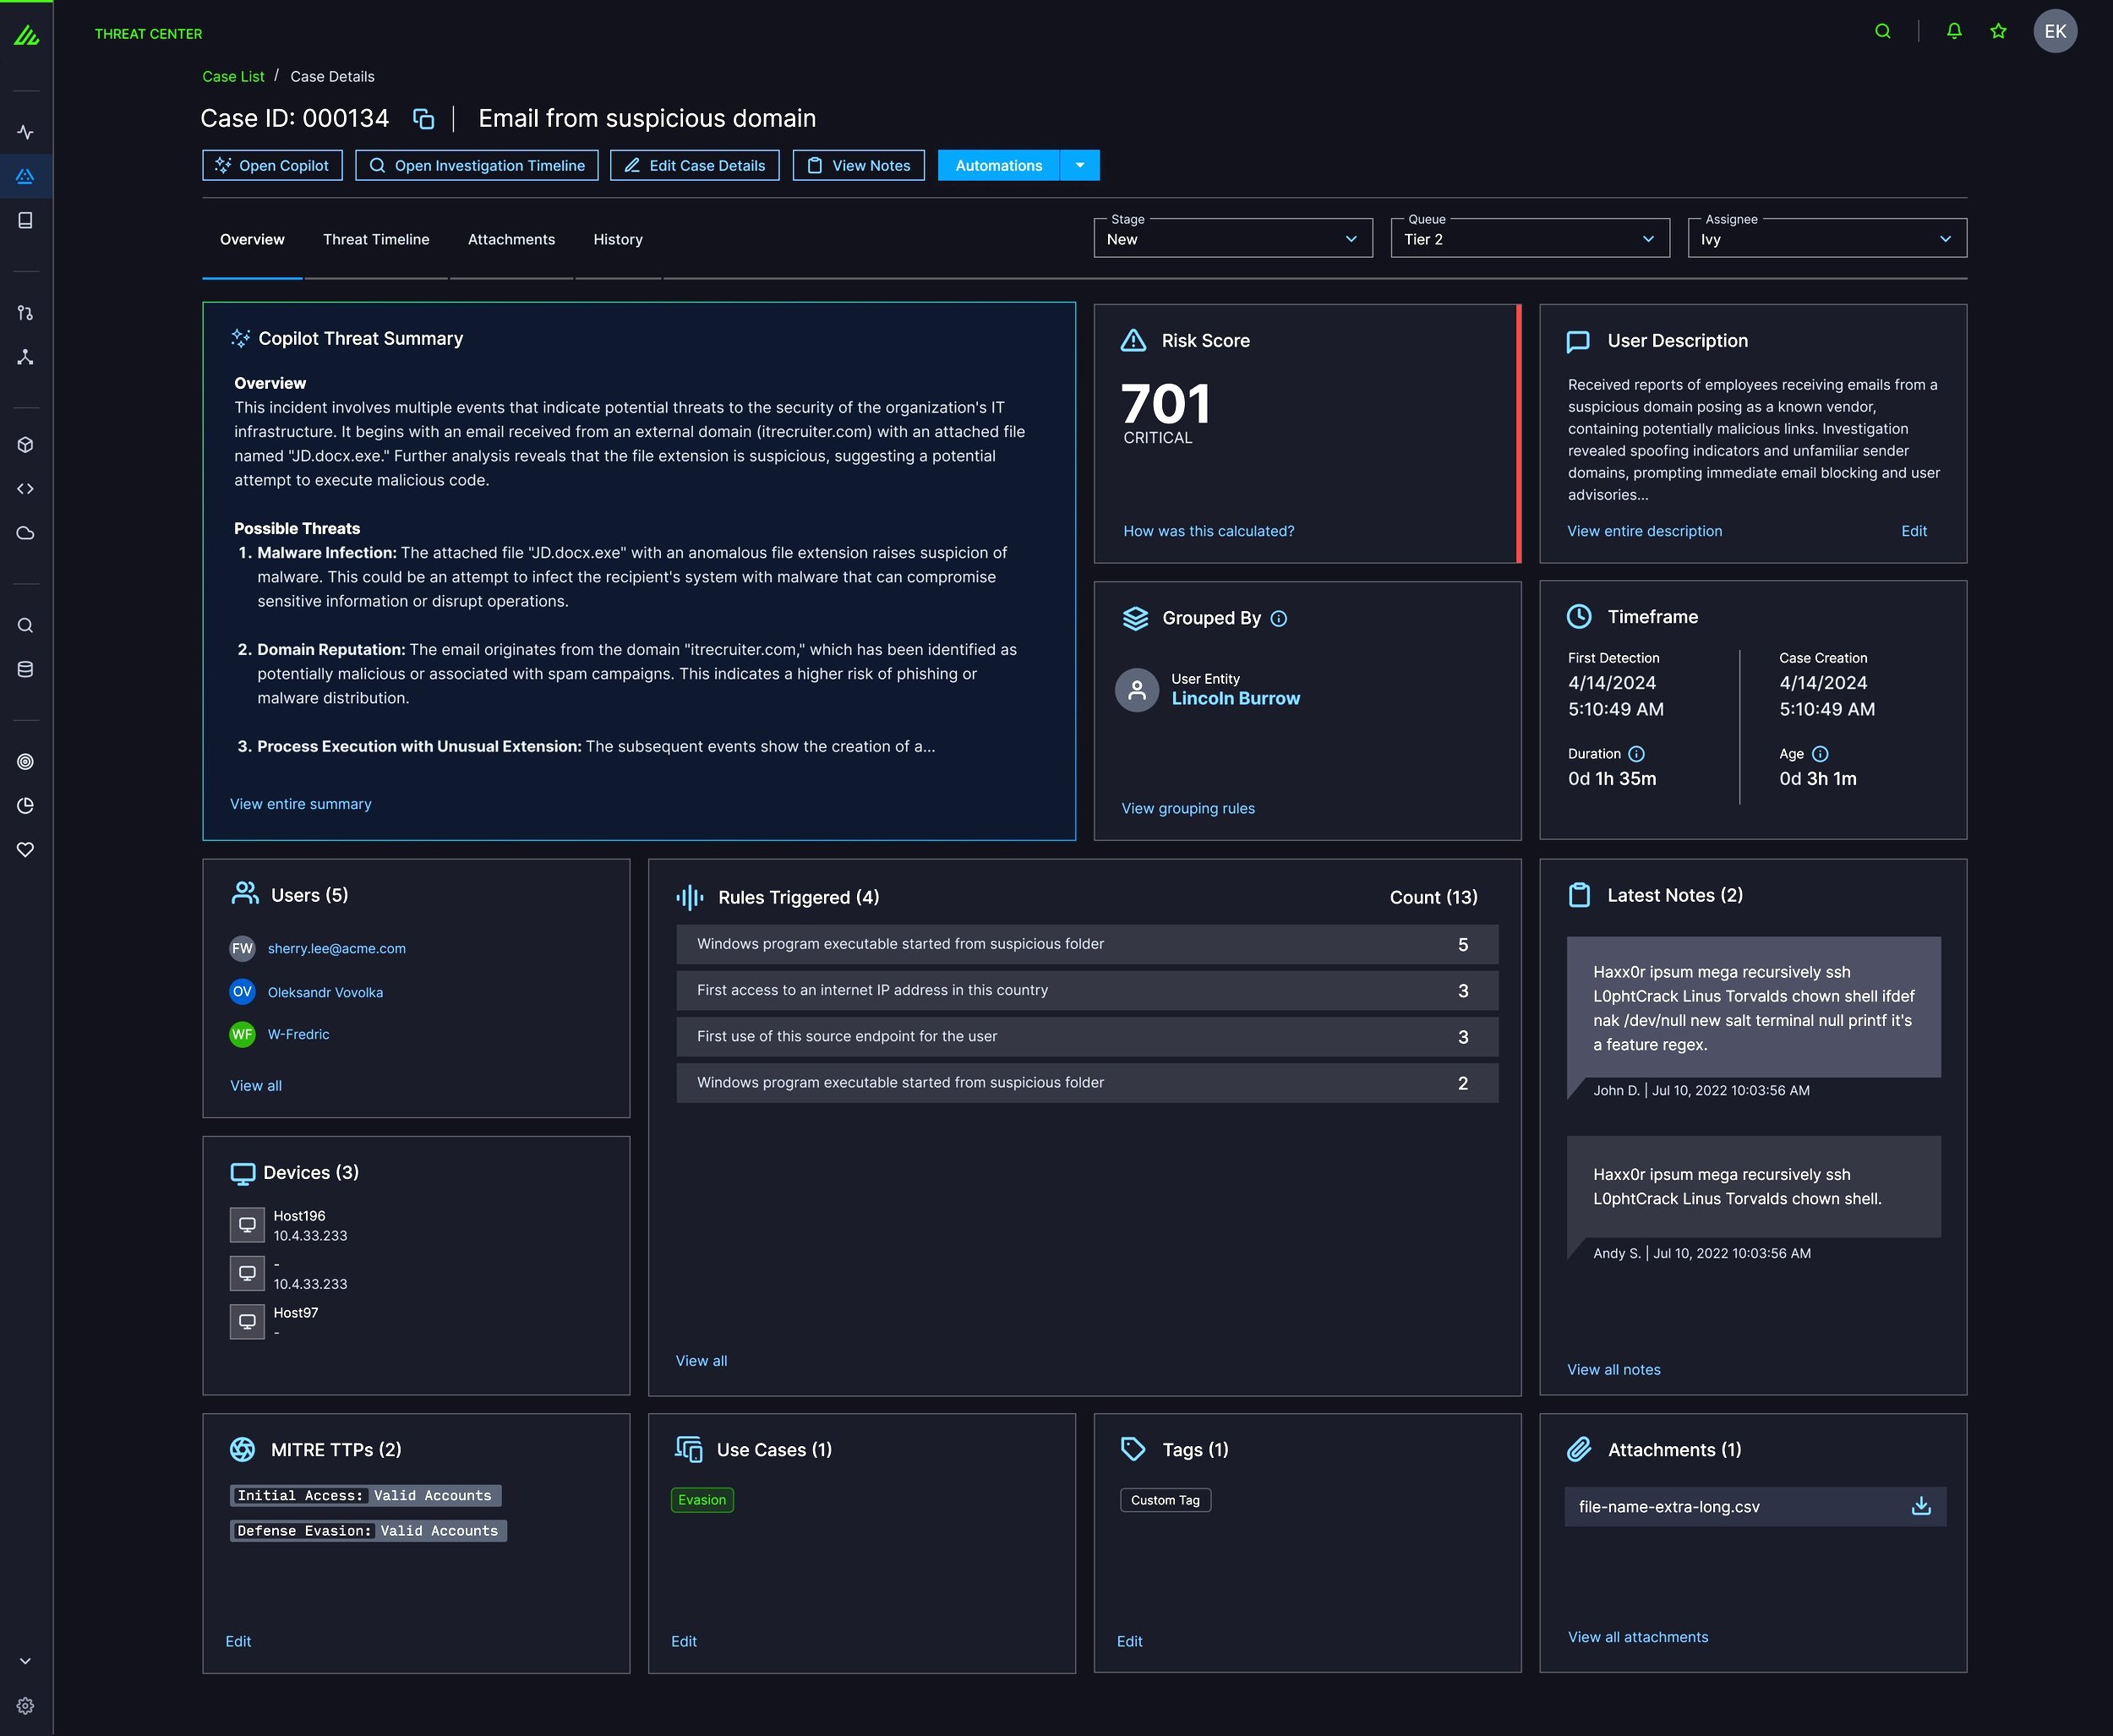Edit the MITRE TTPs card
Viewport: 2113px width, 1736px height.
point(238,1641)
